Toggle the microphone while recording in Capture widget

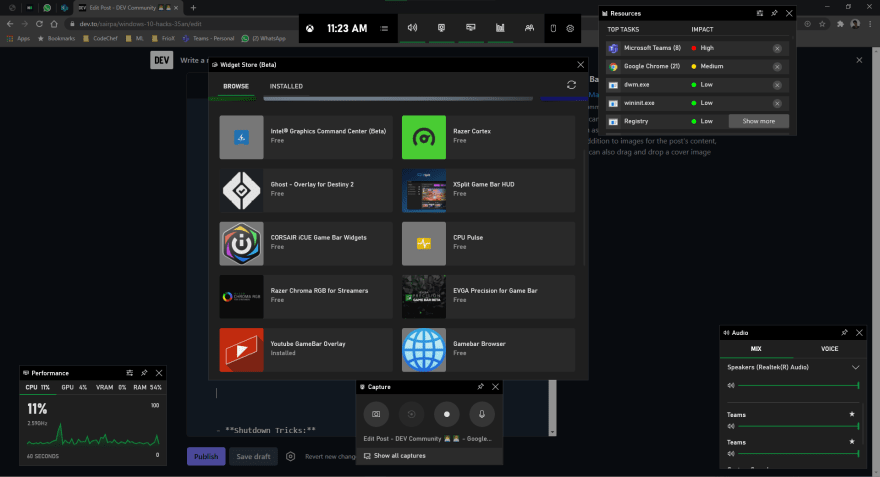pos(482,414)
